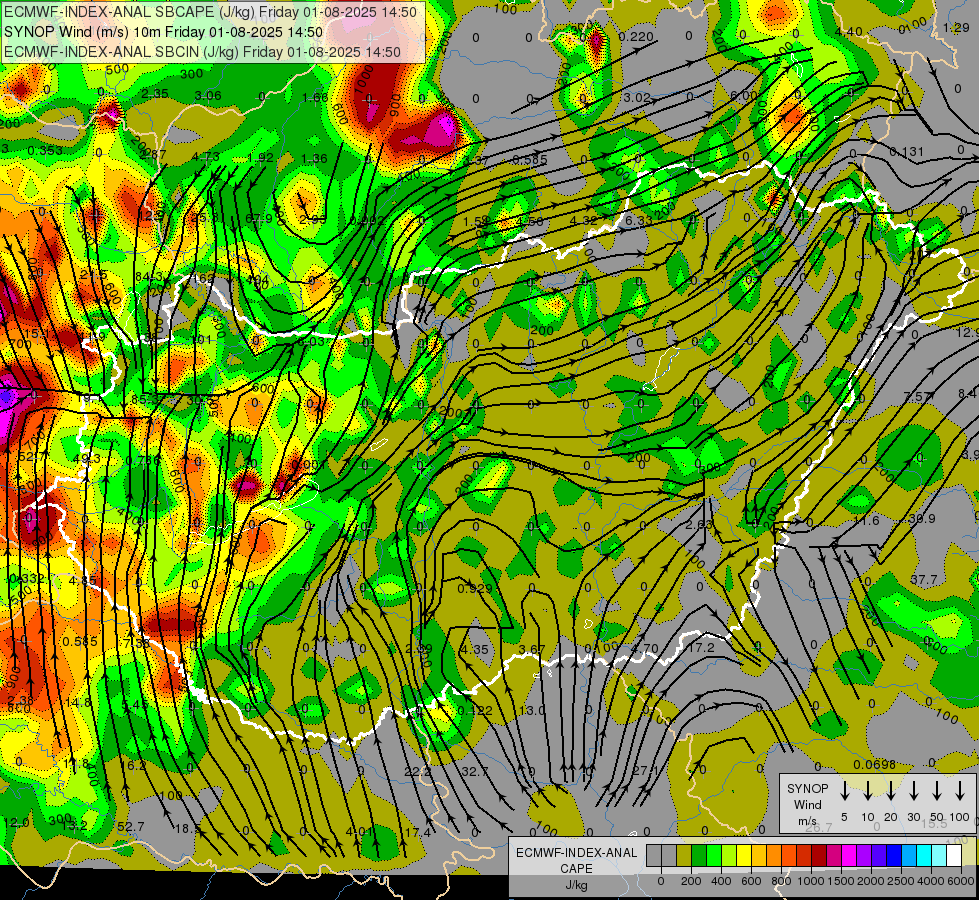
Task: Click the 17.4 value on the map
Action: pyautogui.click(x=418, y=833)
